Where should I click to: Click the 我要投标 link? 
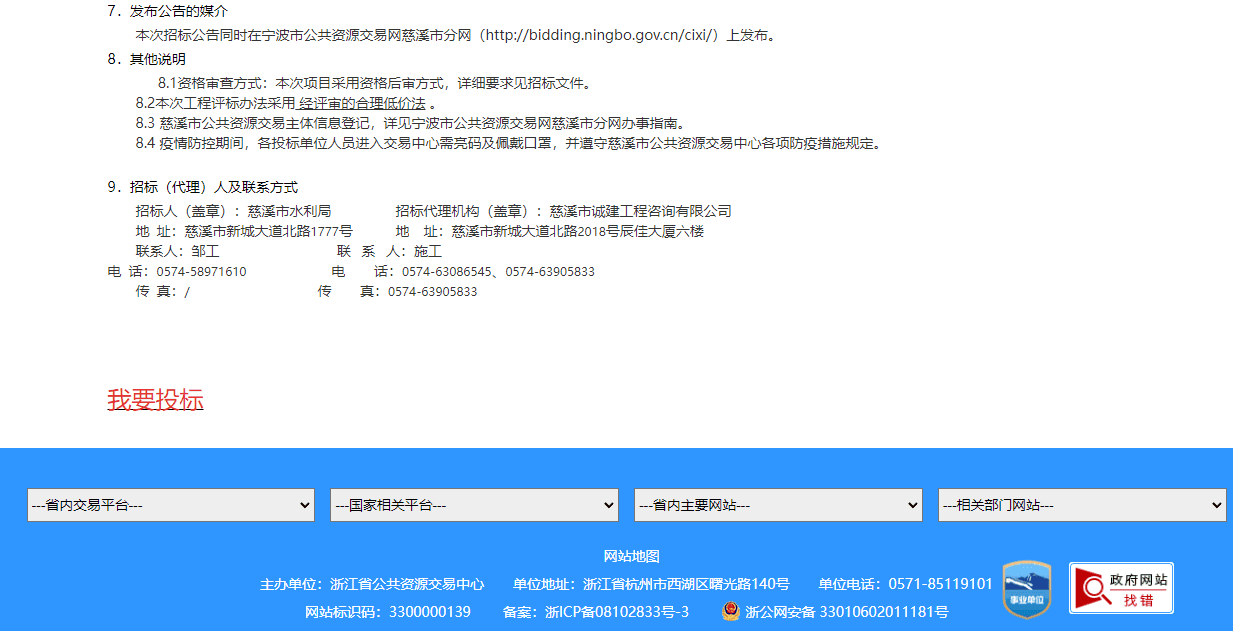[x=155, y=400]
